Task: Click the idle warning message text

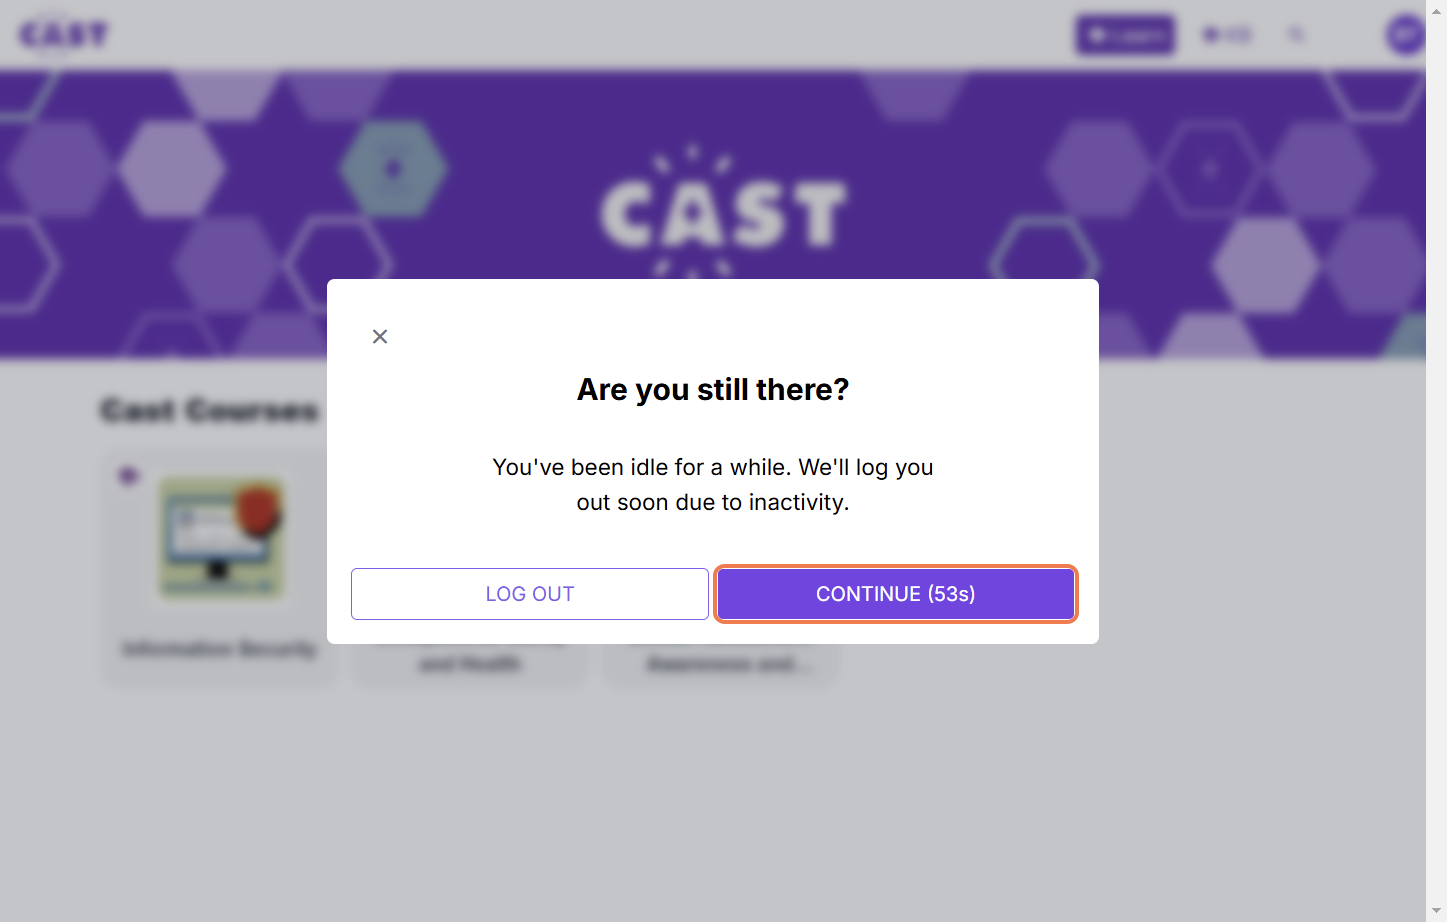Action: (x=712, y=485)
